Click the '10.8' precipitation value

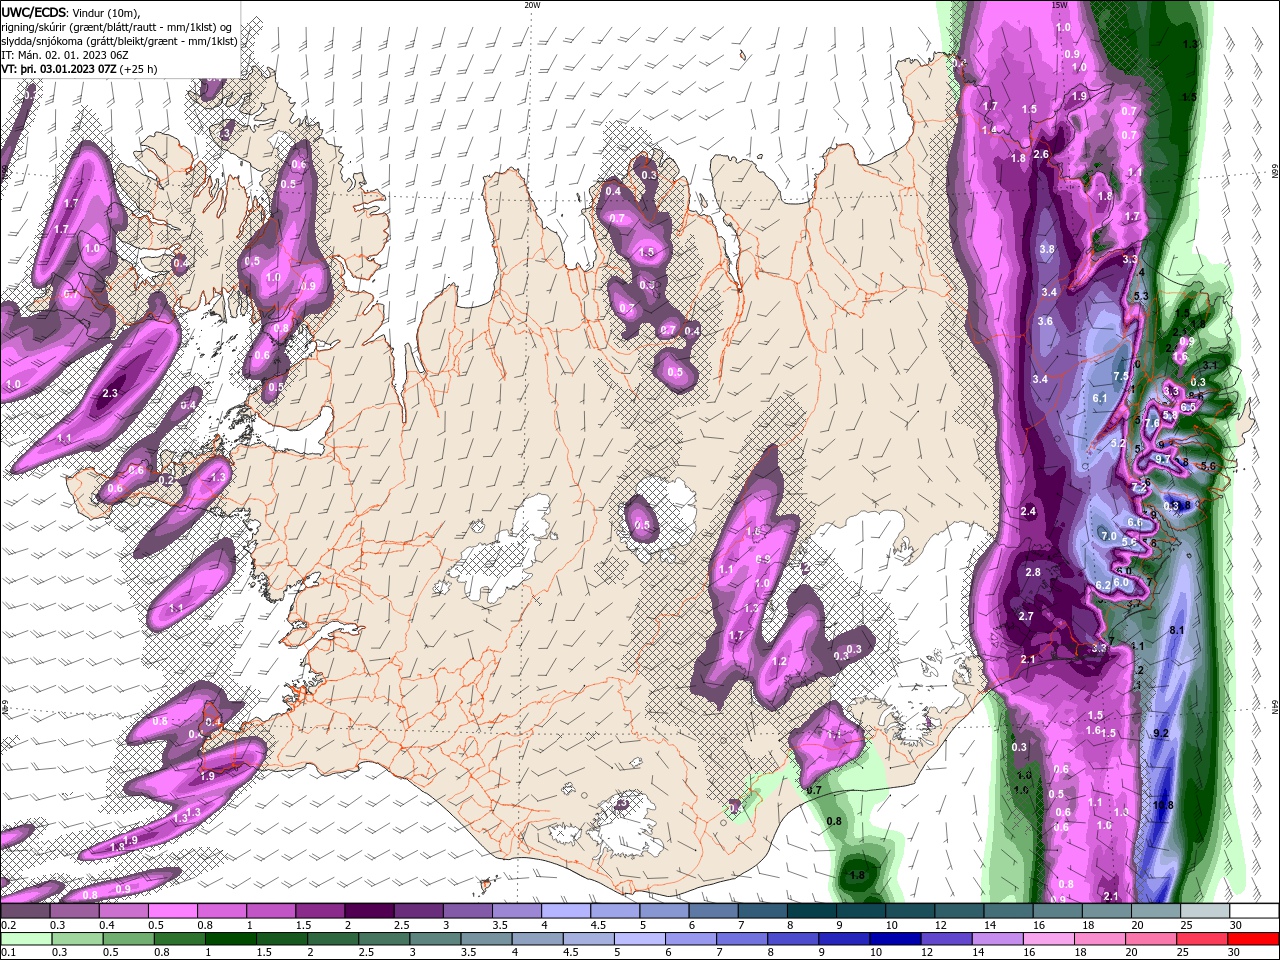coord(1163,806)
